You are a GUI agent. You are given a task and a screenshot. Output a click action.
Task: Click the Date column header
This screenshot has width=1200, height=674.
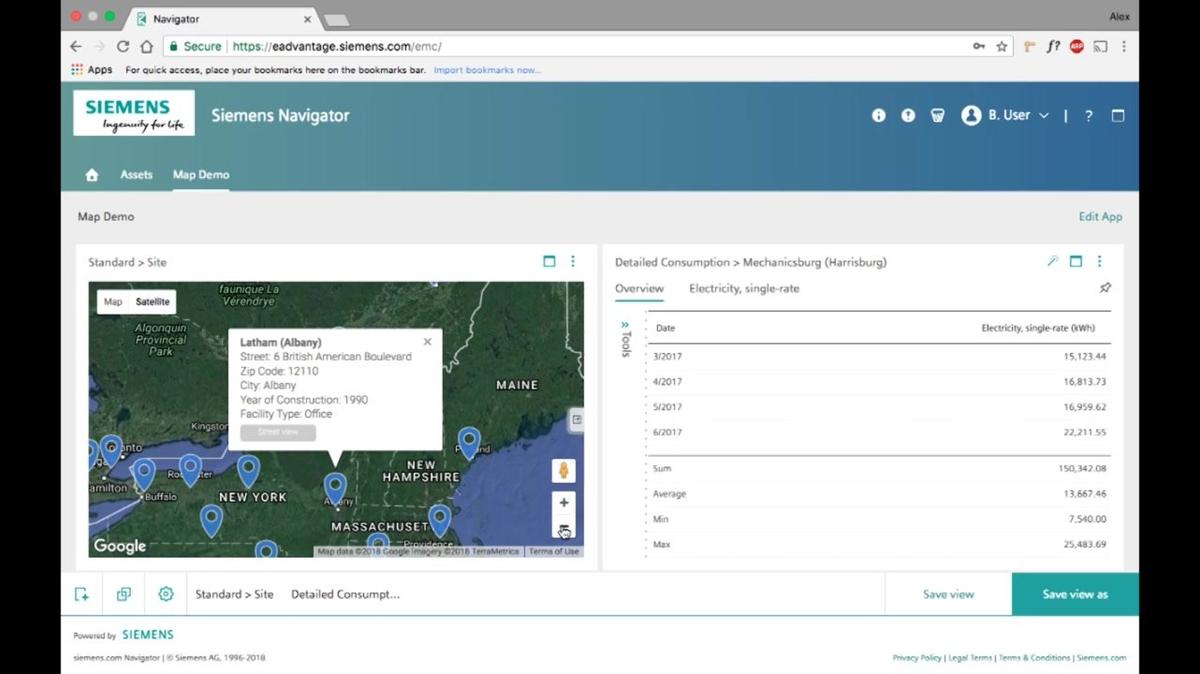click(665, 328)
